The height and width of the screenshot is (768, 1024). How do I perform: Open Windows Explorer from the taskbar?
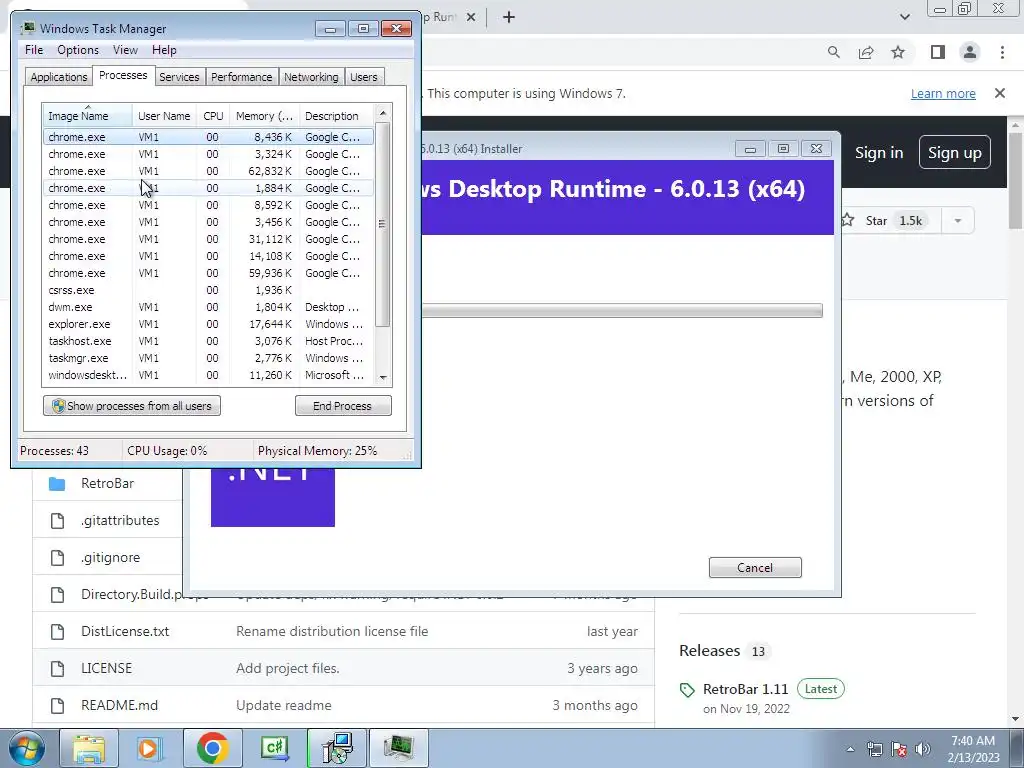(x=89, y=748)
